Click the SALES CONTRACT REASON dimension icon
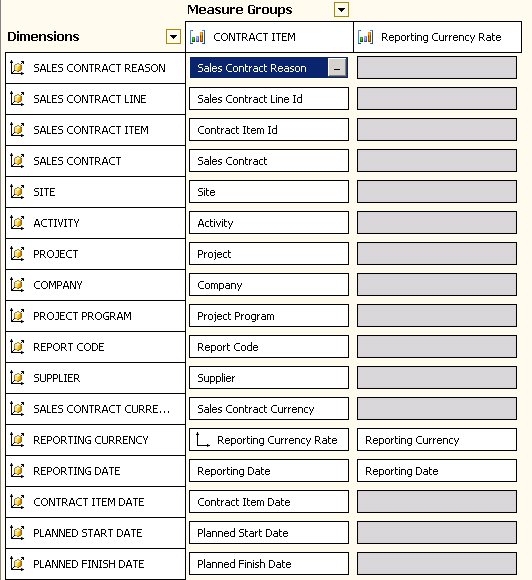 click(17, 68)
